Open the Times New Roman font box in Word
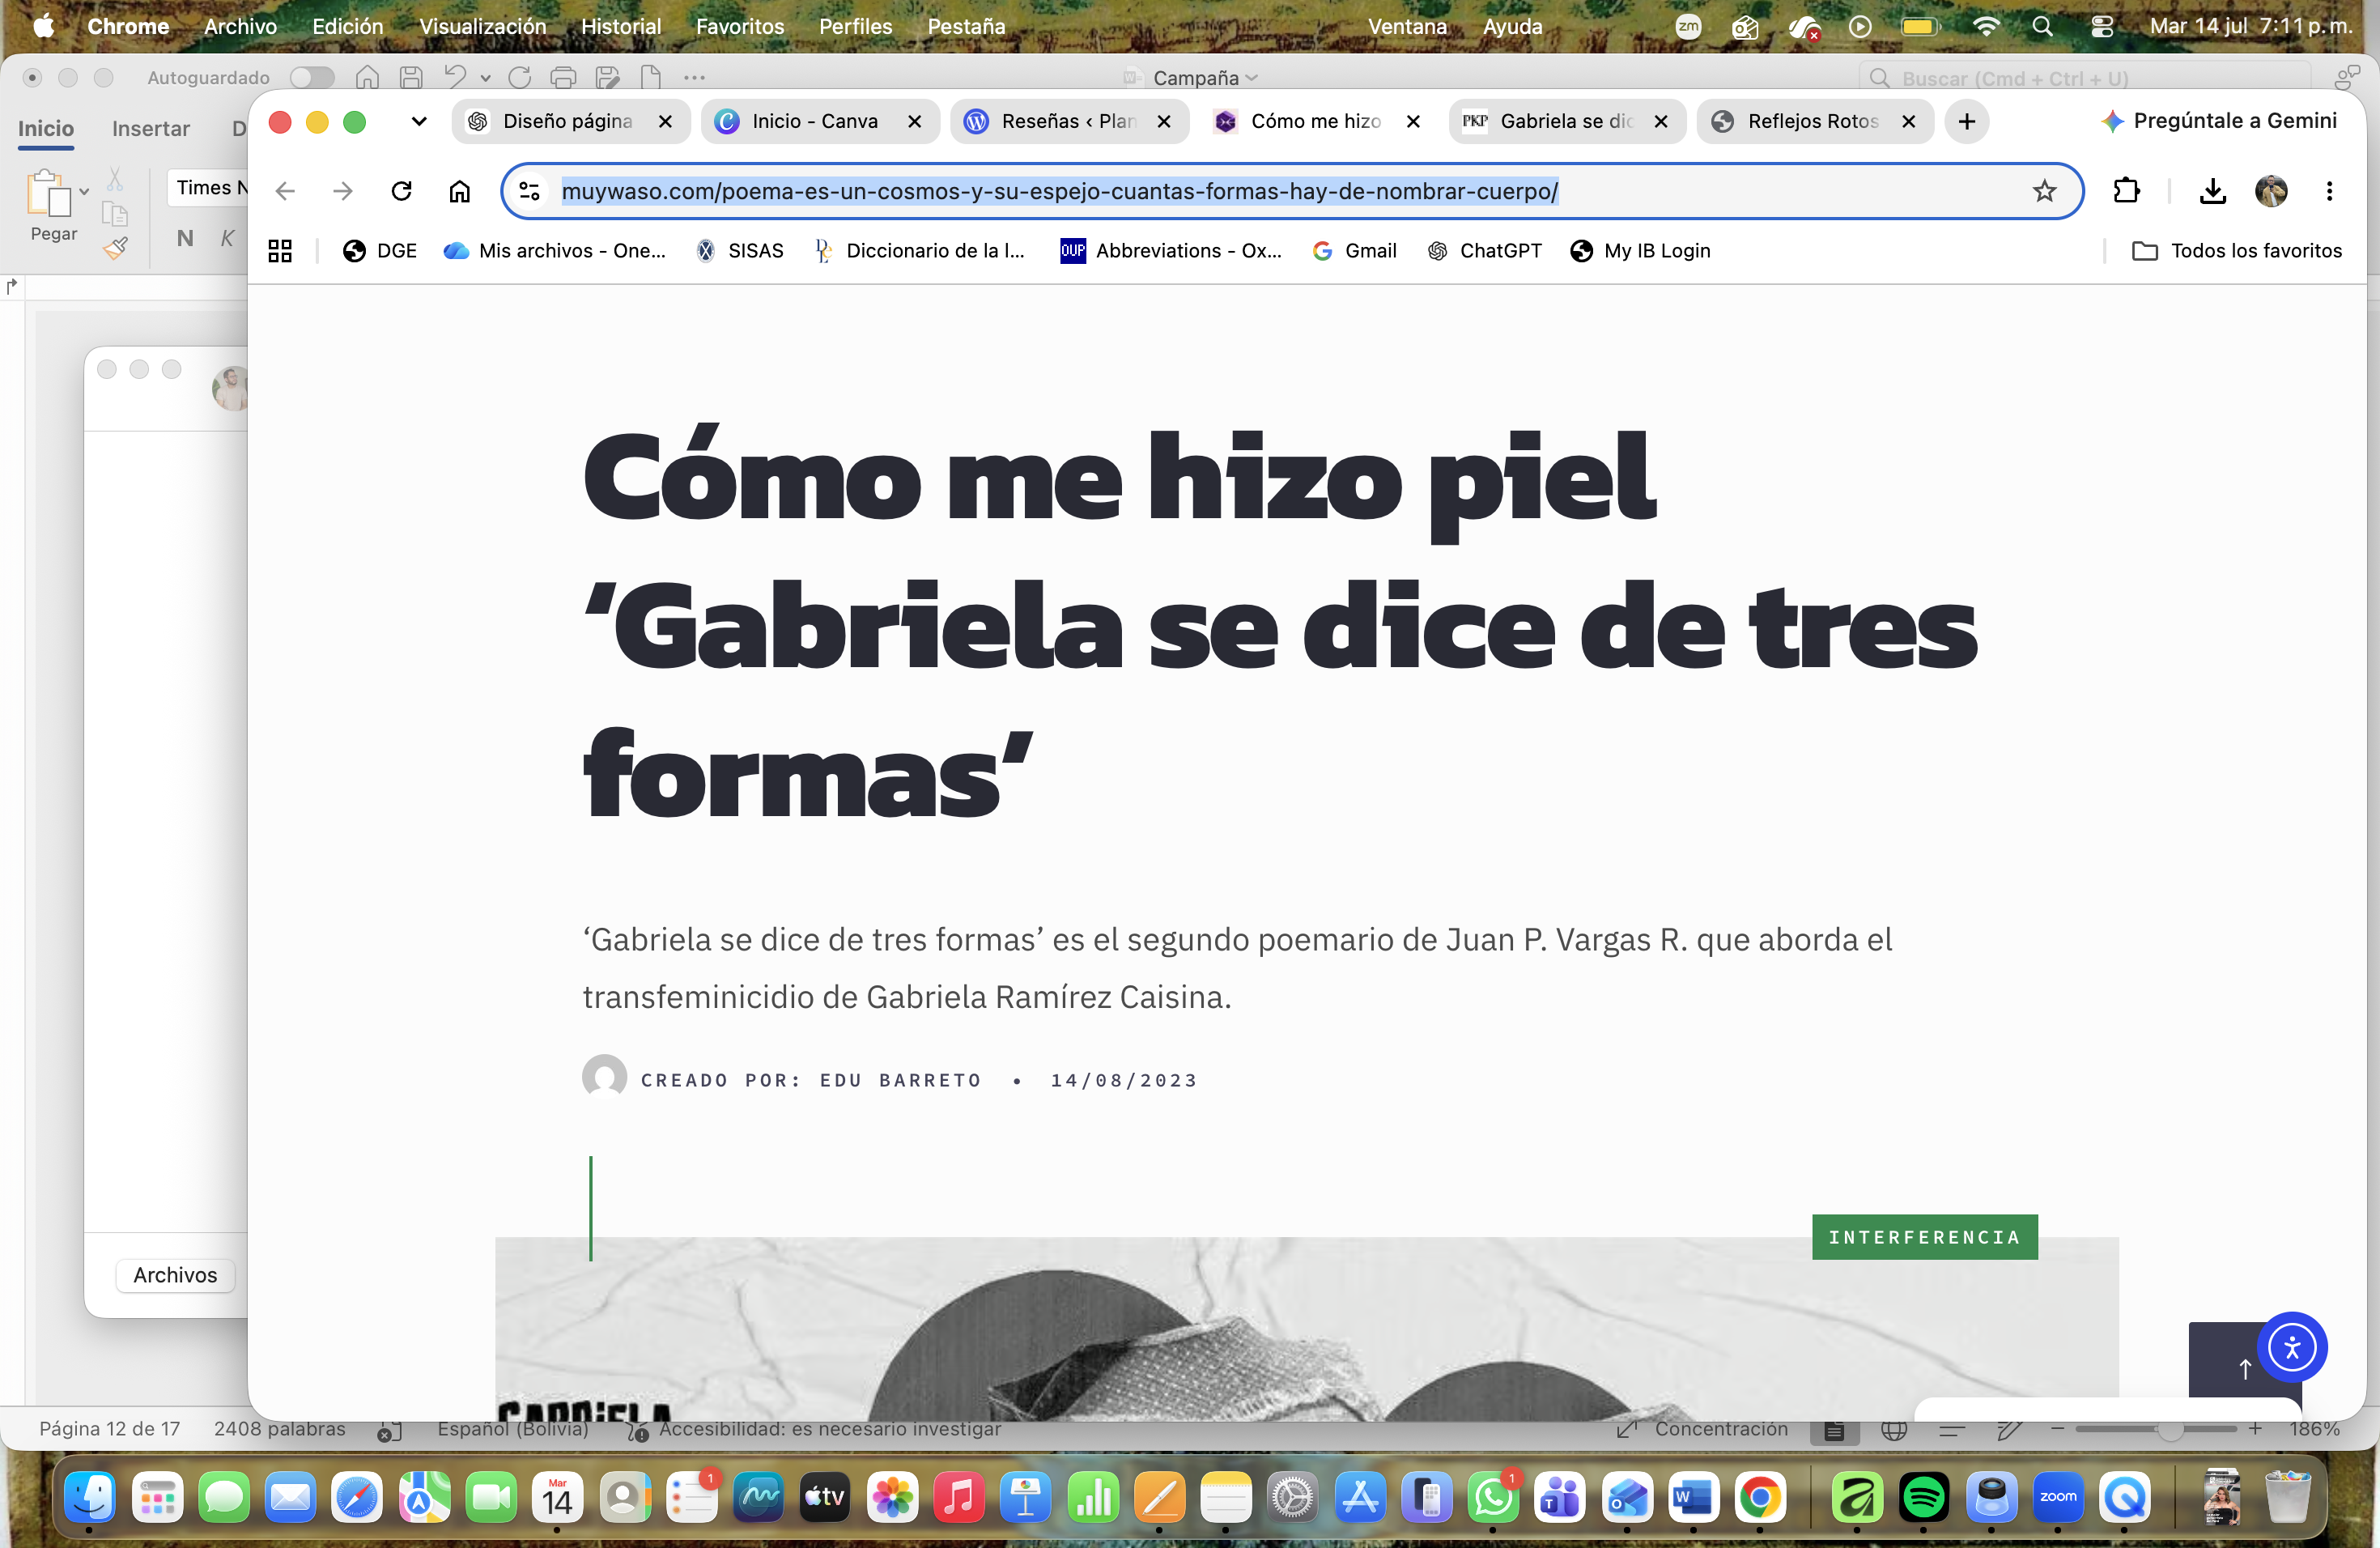 pos(209,188)
